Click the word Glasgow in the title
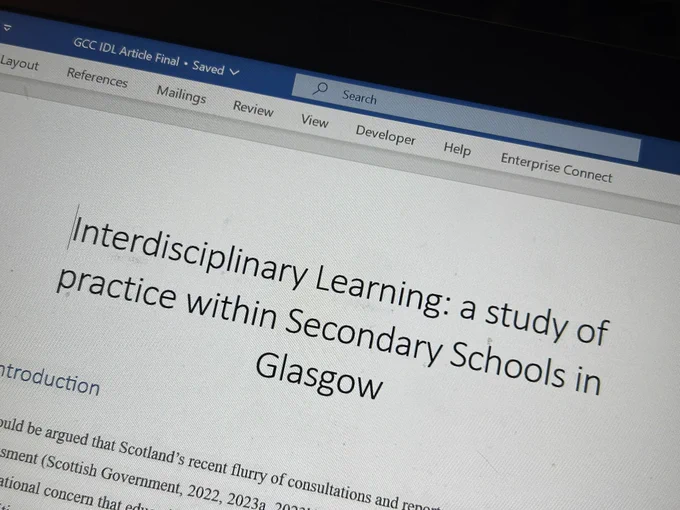This screenshot has width=680, height=510. [319, 374]
